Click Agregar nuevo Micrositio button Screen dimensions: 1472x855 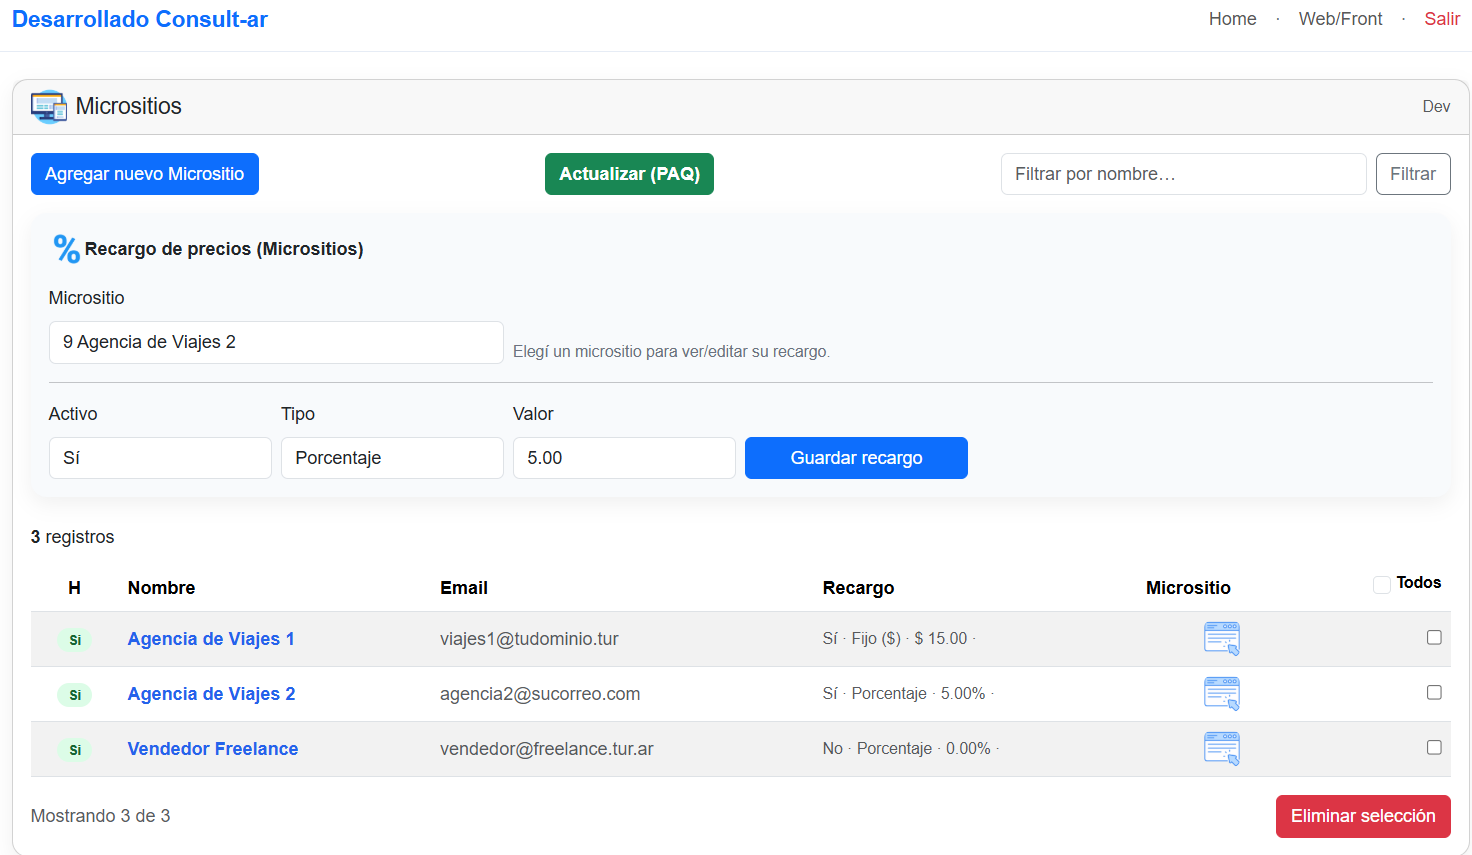145,174
